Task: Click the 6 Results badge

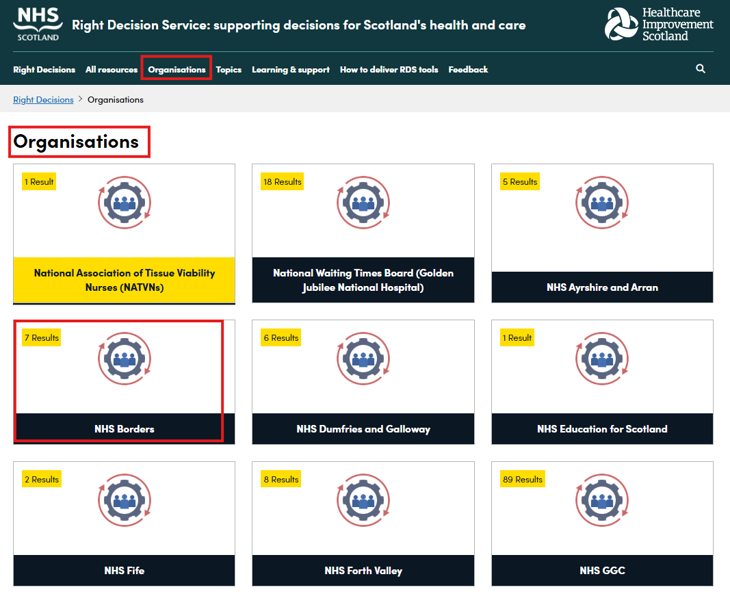Action: 281,338
